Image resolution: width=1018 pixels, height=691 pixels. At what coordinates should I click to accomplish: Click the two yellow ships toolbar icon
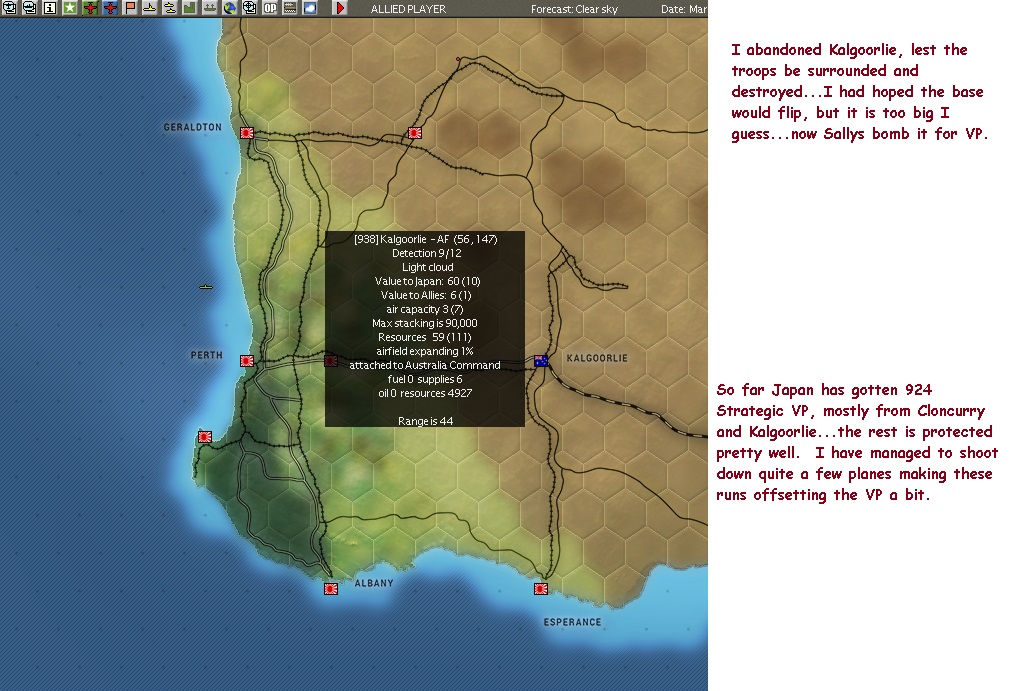click(169, 8)
